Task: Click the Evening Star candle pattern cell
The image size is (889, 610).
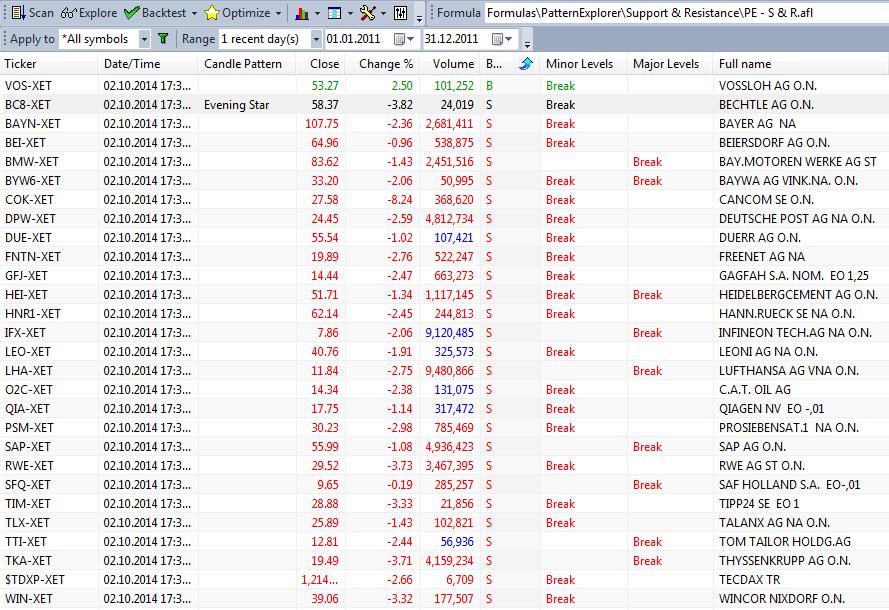Action: point(236,105)
